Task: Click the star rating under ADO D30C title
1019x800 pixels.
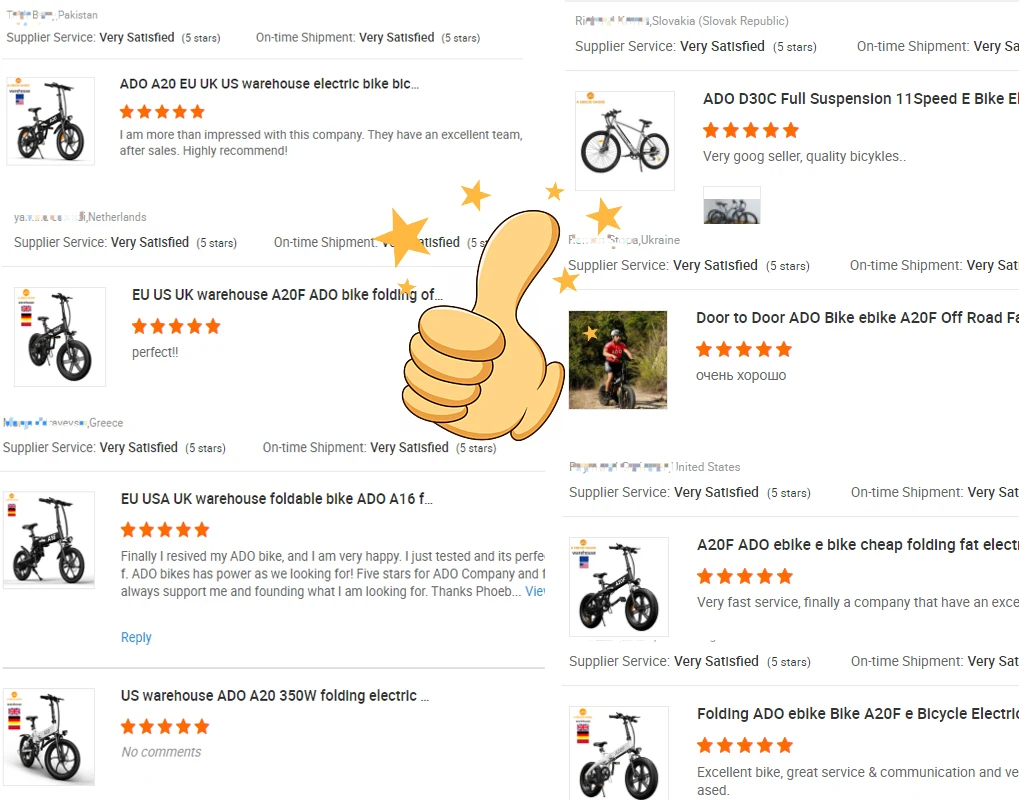Action: [751, 130]
